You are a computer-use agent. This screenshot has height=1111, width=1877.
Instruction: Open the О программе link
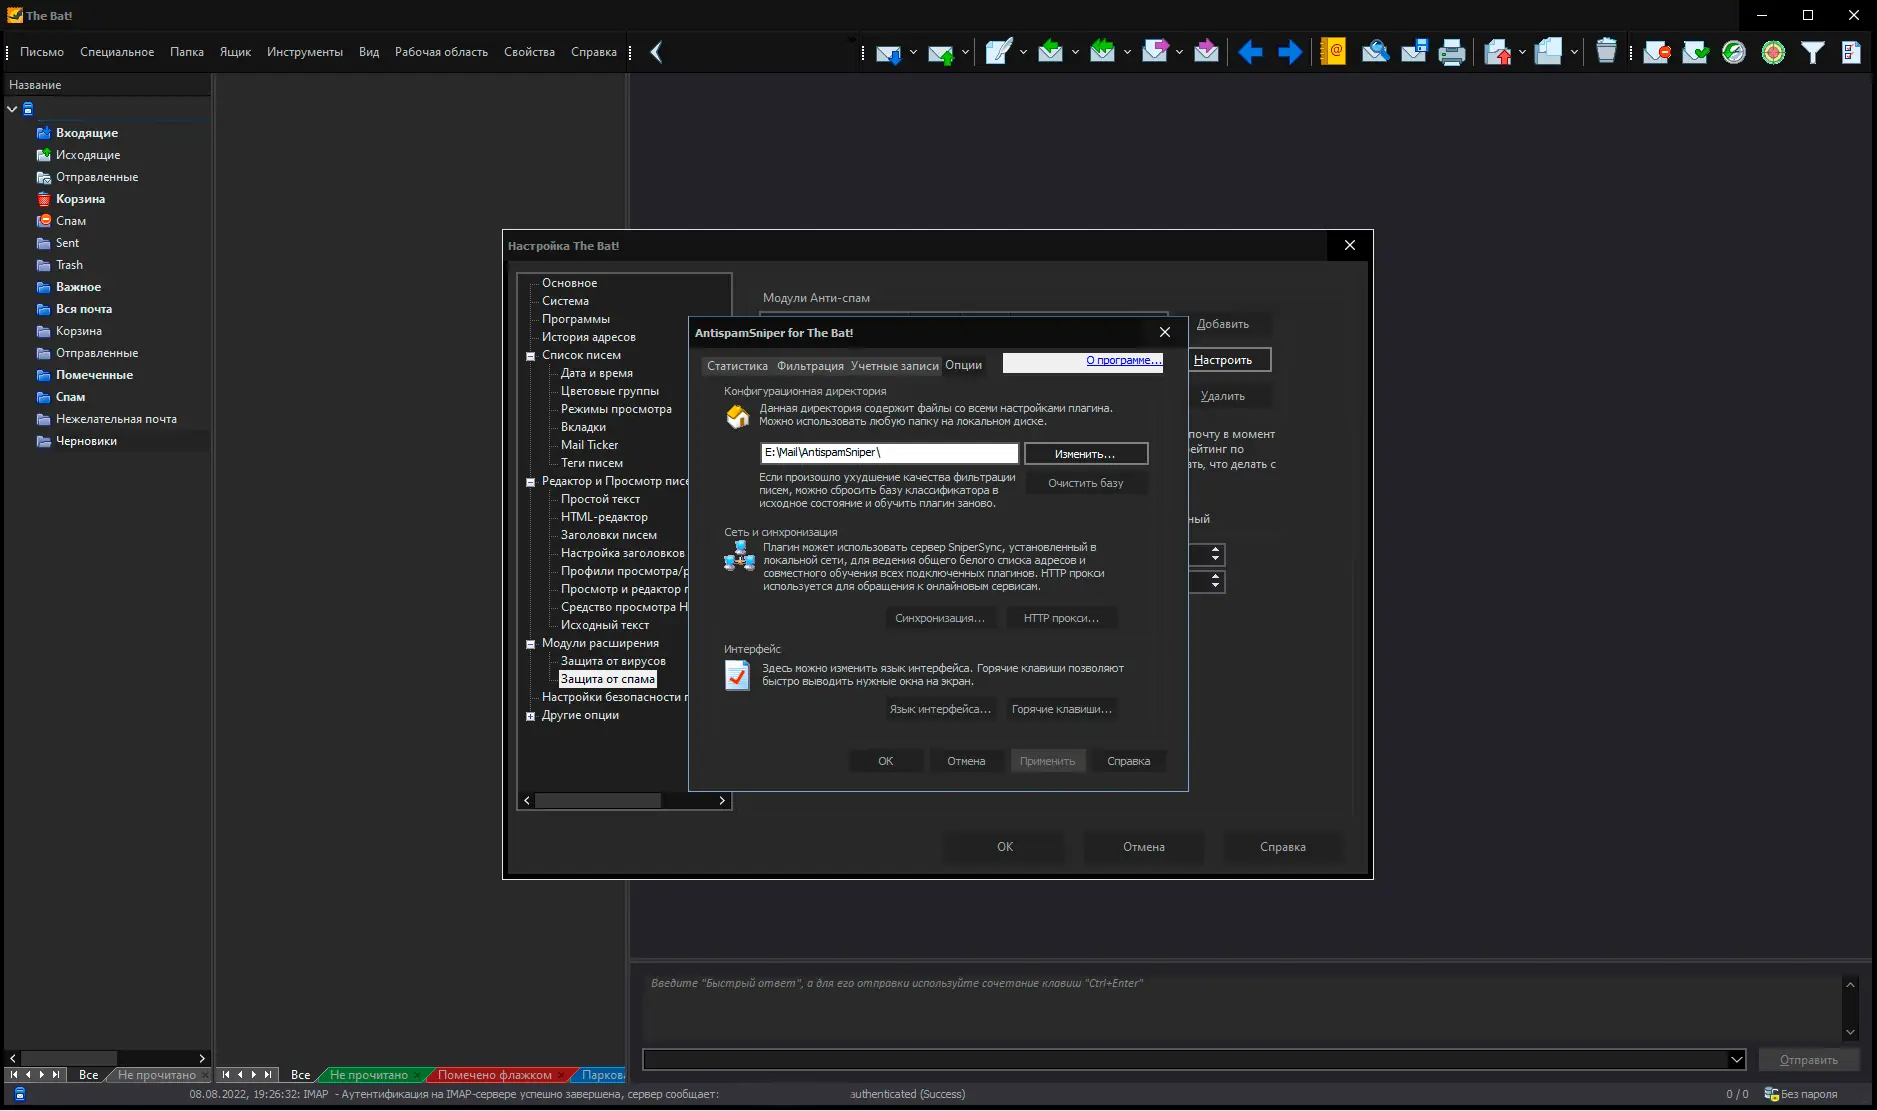click(x=1124, y=360)
